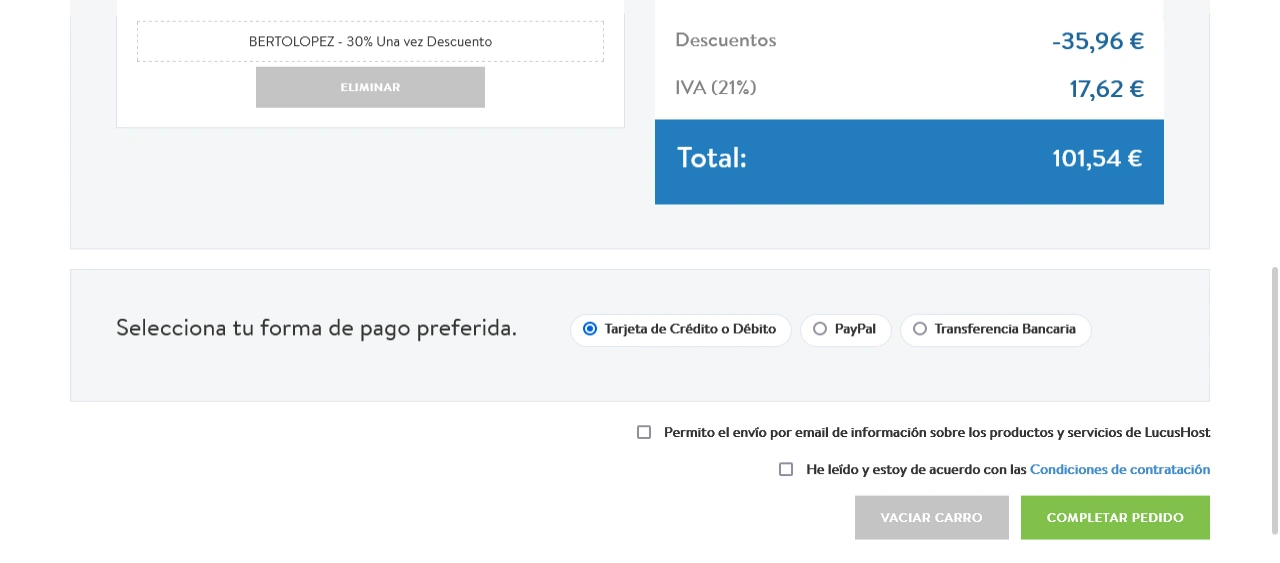Open the Condiciones de contratación link
This screenshot has width=1280, height=563.
click(1120, 469)
